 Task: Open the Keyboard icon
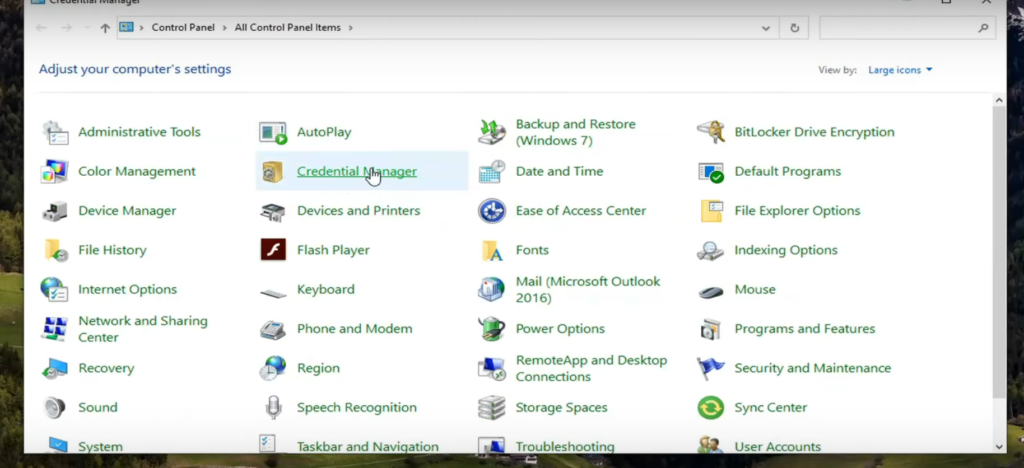pos(272,292)
